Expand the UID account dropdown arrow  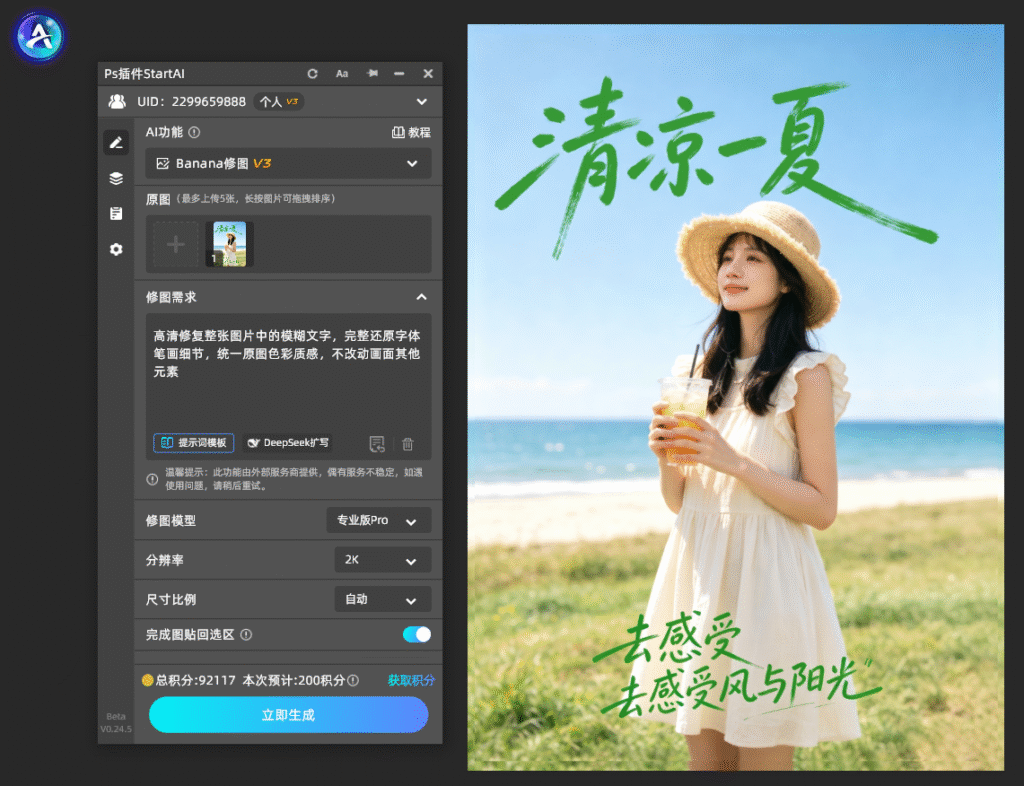click(x=422, y=102)
